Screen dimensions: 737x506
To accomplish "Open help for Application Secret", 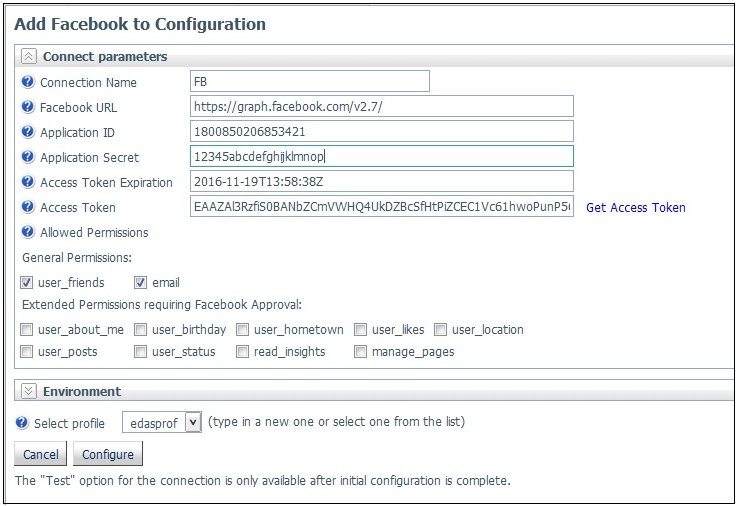I will pyautogui.click(x=28, y=157).
